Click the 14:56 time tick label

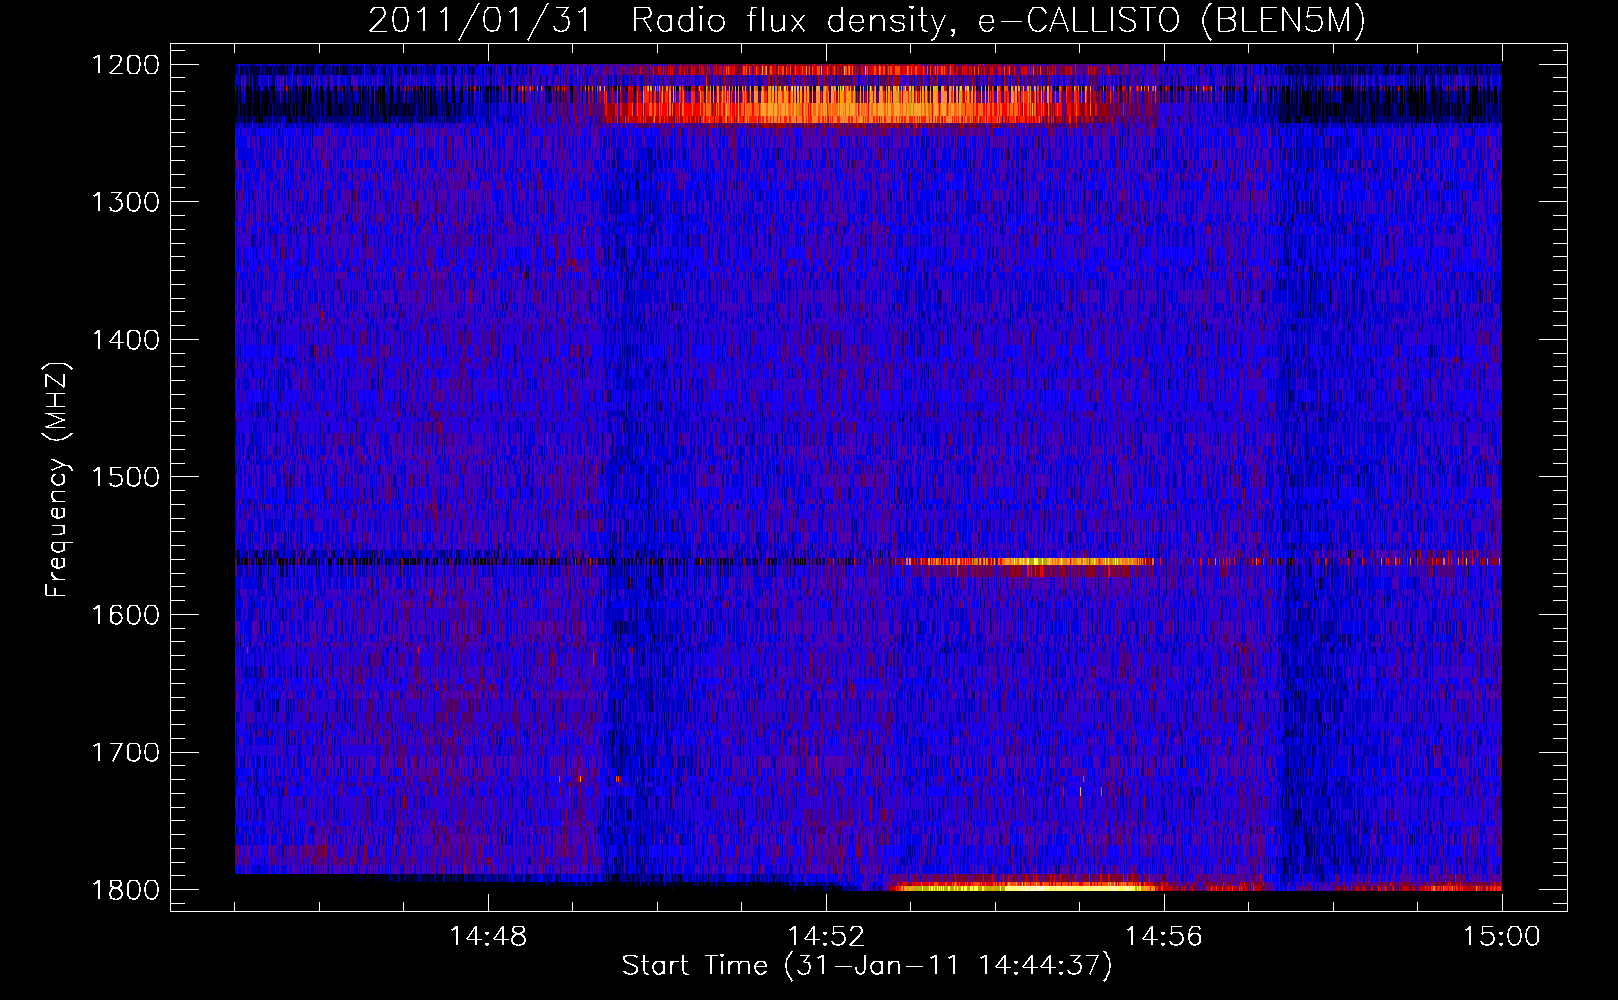pyautogui.click(x=1164, y=937)
